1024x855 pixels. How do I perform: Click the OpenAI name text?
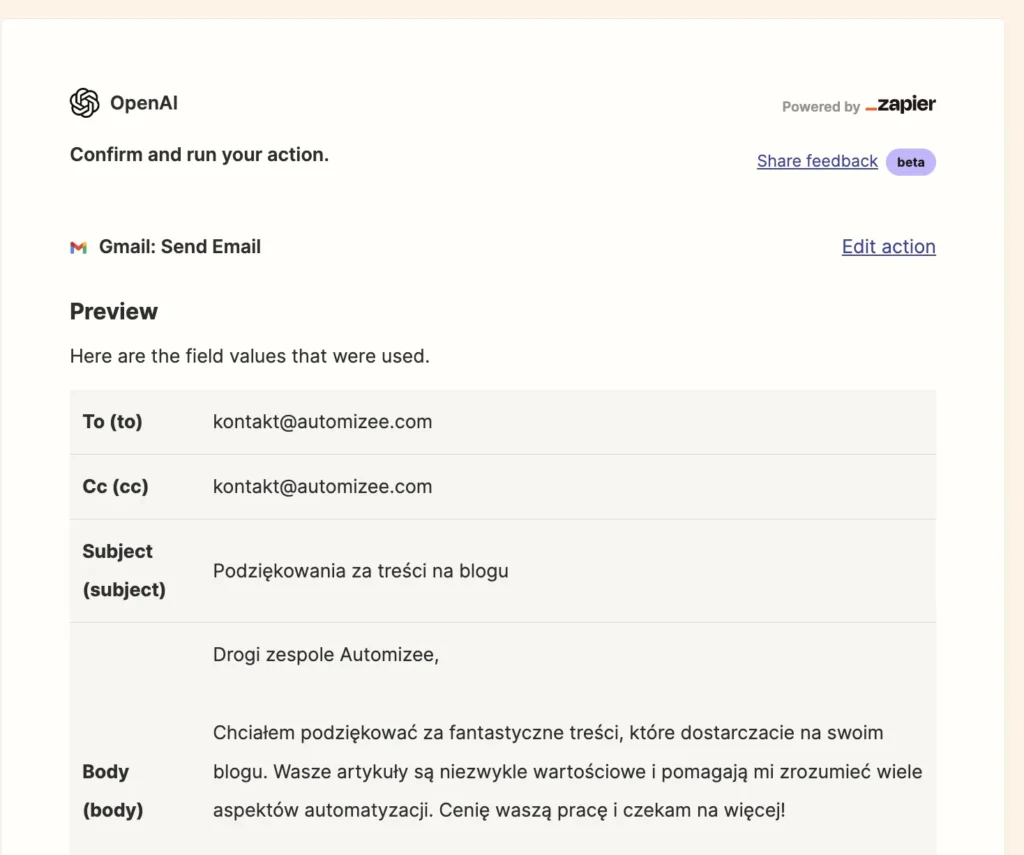click(x=144, y=103)
